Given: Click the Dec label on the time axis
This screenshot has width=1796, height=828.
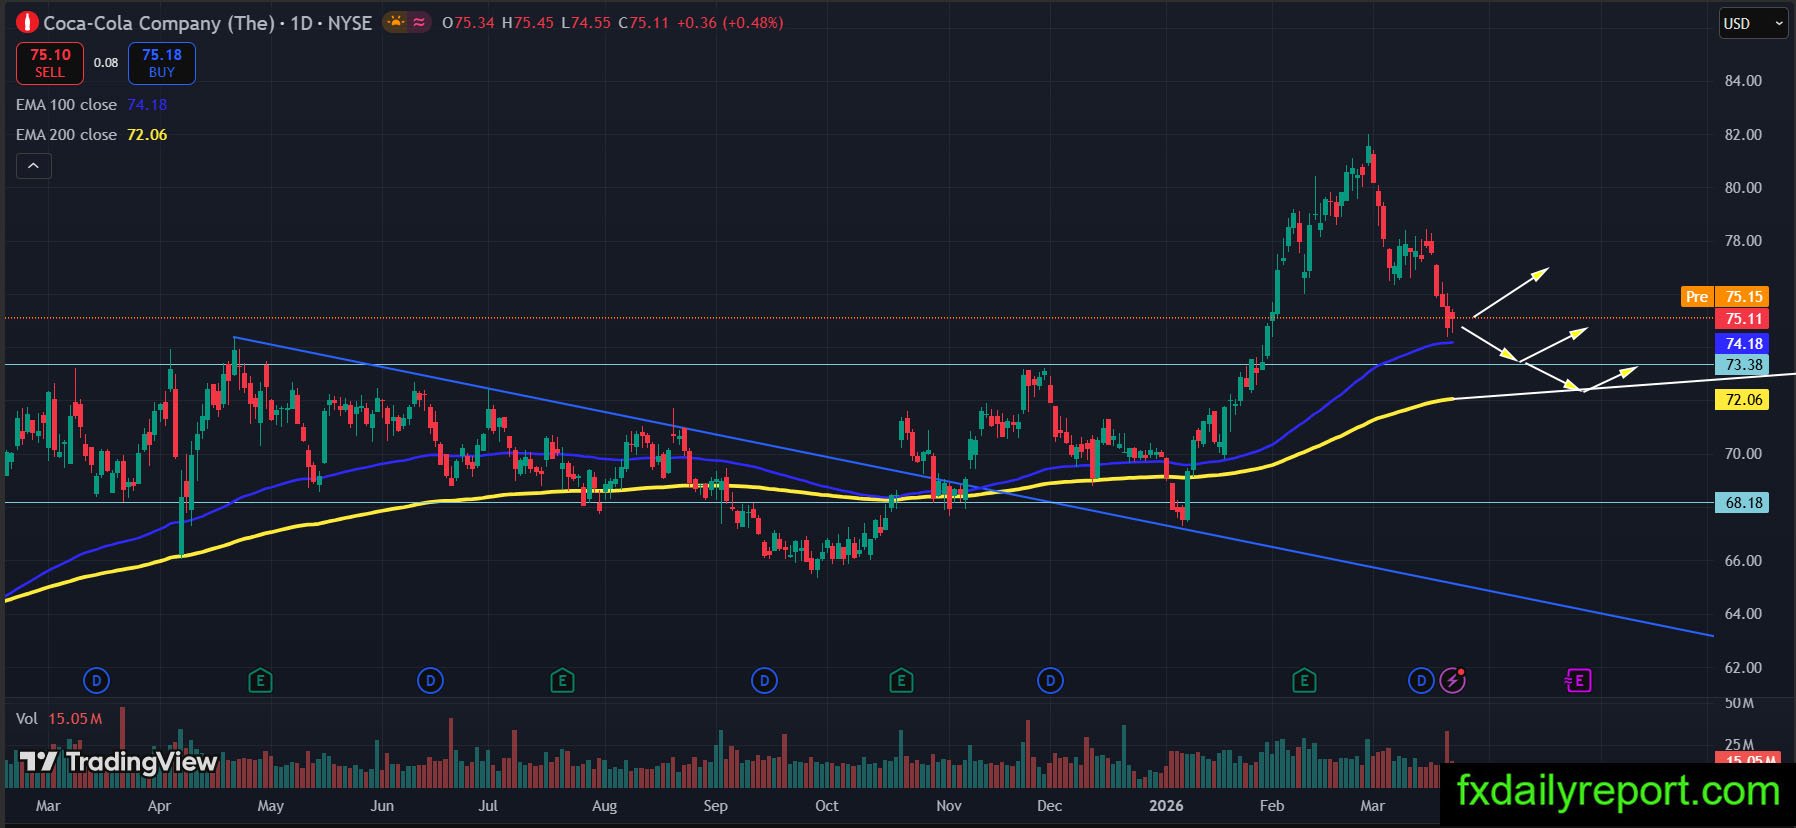Looking at the screenshot, I should (x=1049, y=806).
